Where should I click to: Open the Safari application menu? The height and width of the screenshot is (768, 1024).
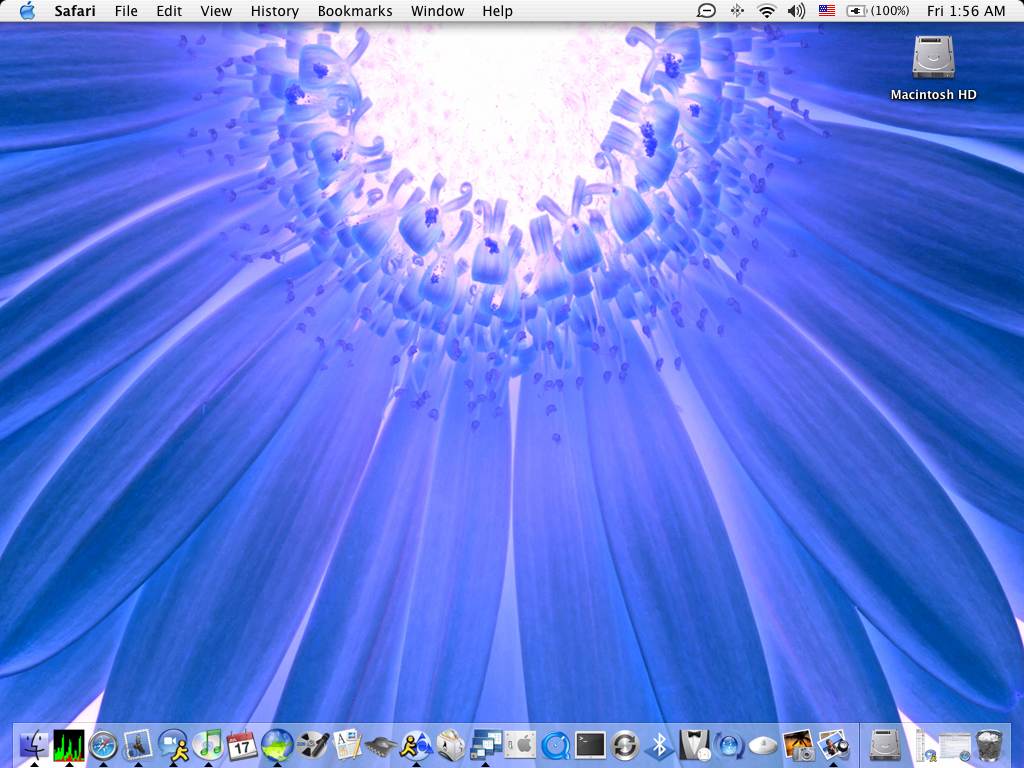74,11
